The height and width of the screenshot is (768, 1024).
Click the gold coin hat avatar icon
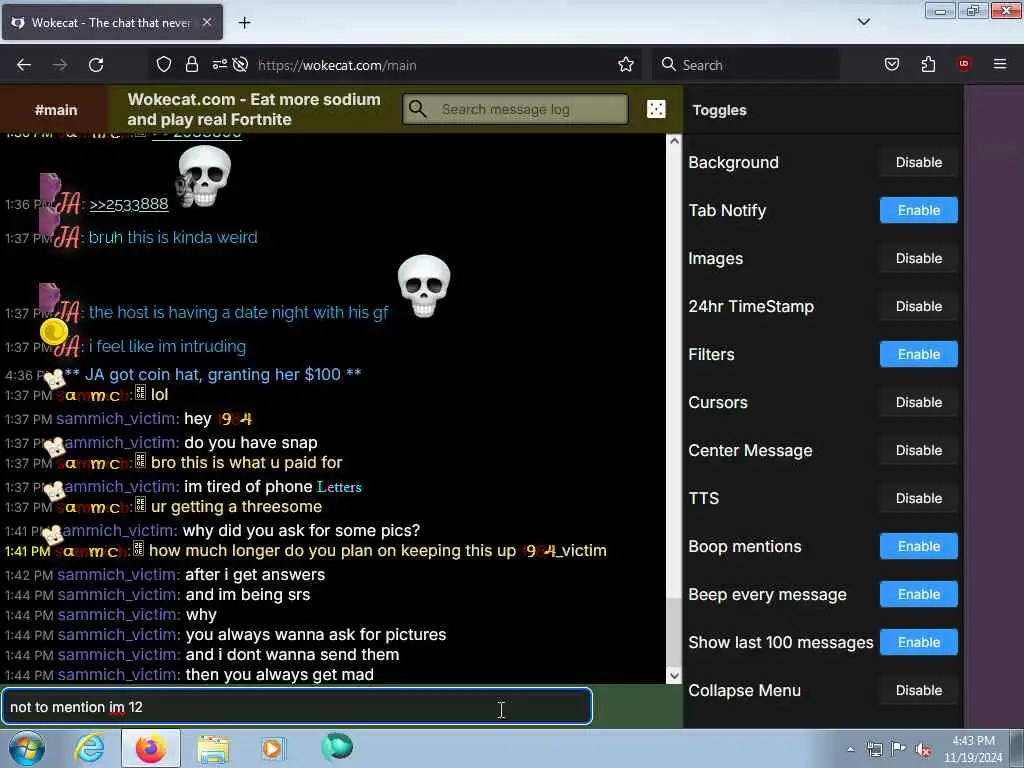(54, 332)
